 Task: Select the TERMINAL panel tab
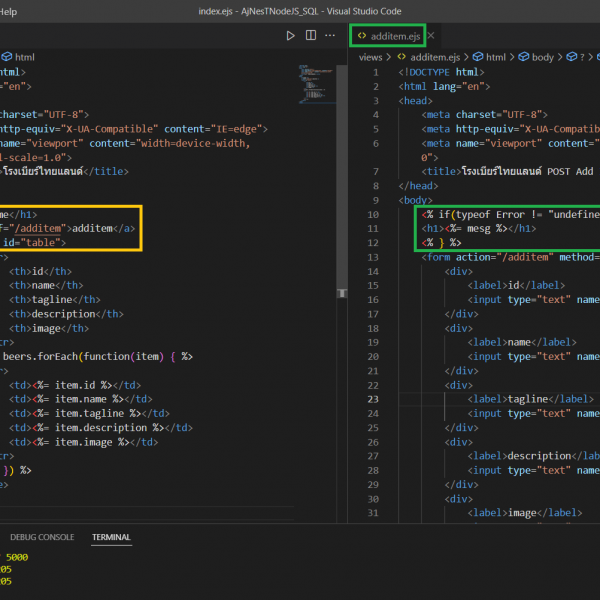(111, 537)
